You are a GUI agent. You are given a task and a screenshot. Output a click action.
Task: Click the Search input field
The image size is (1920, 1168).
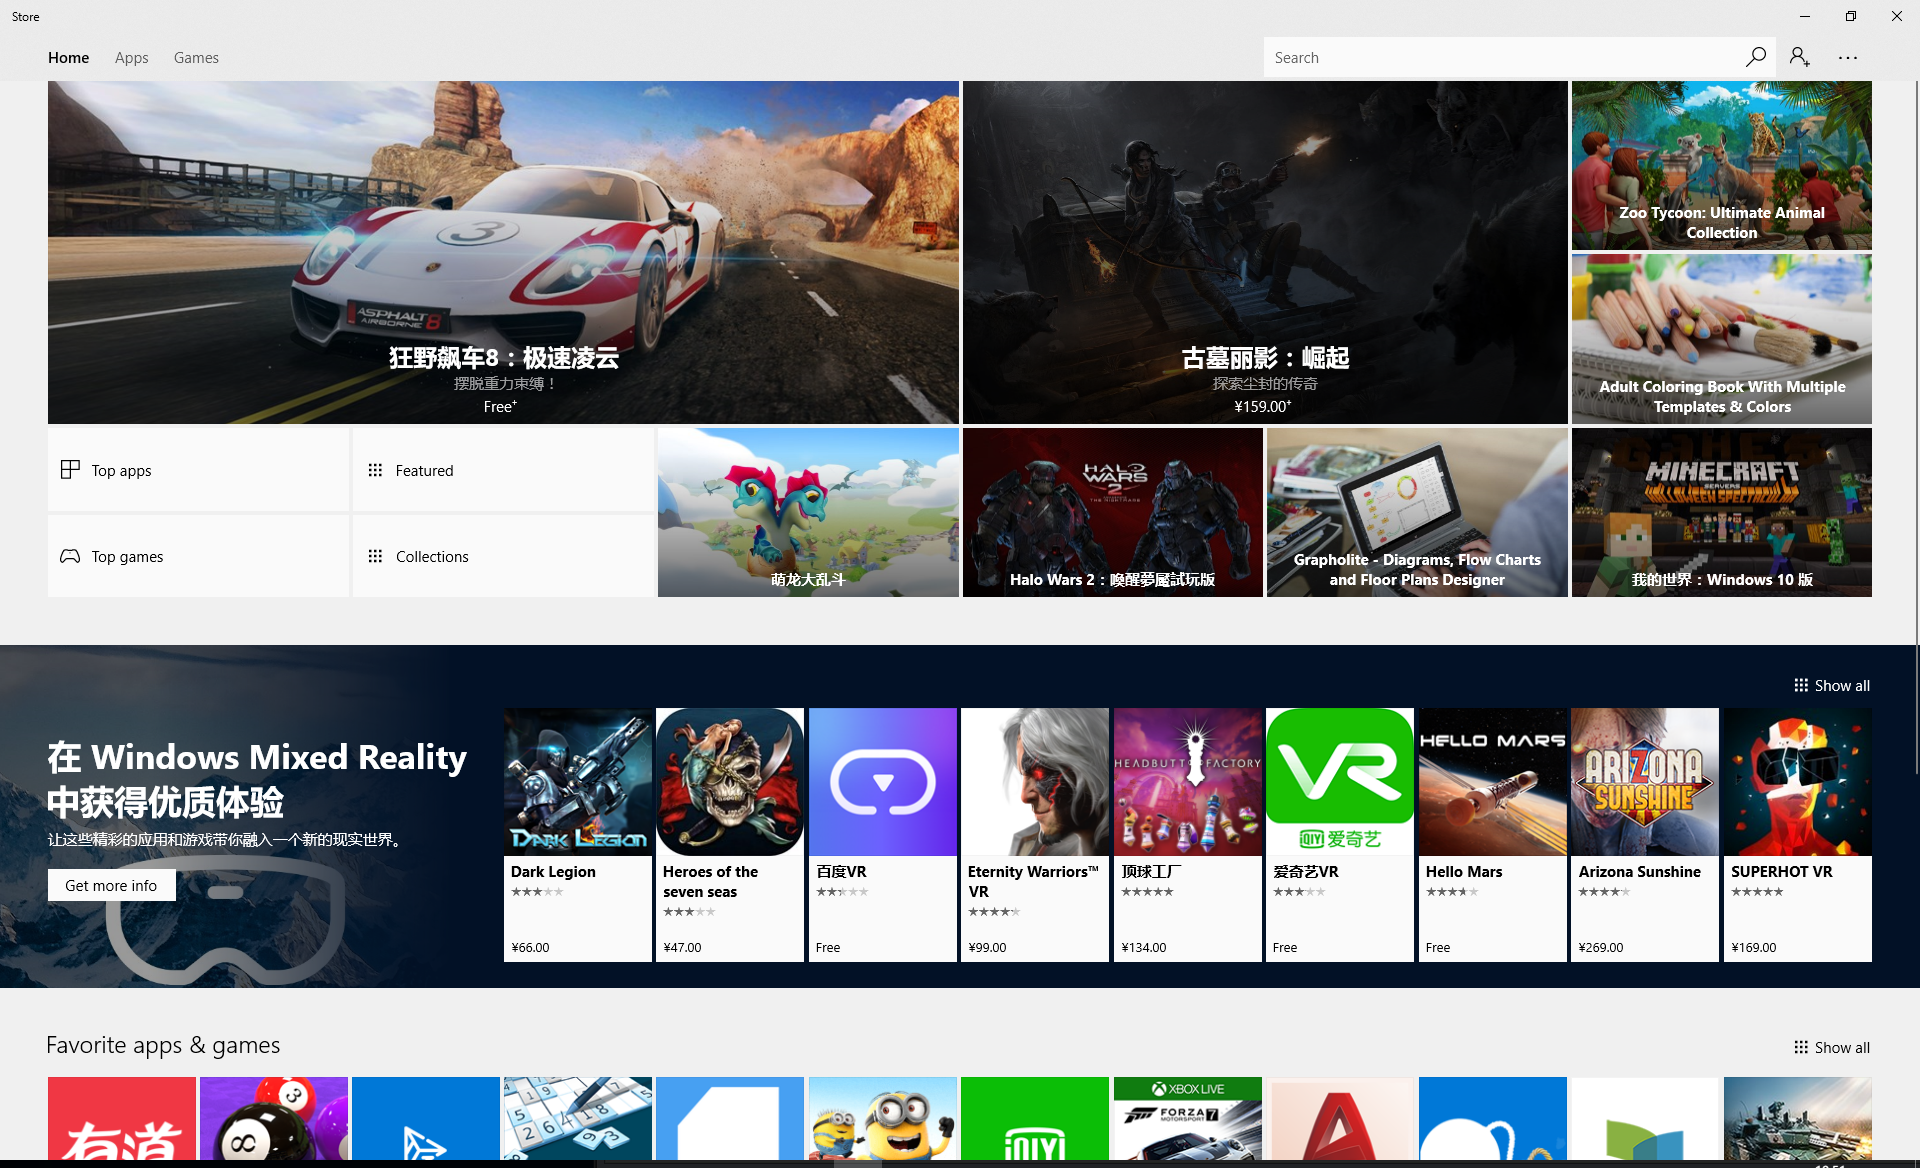1500,58
